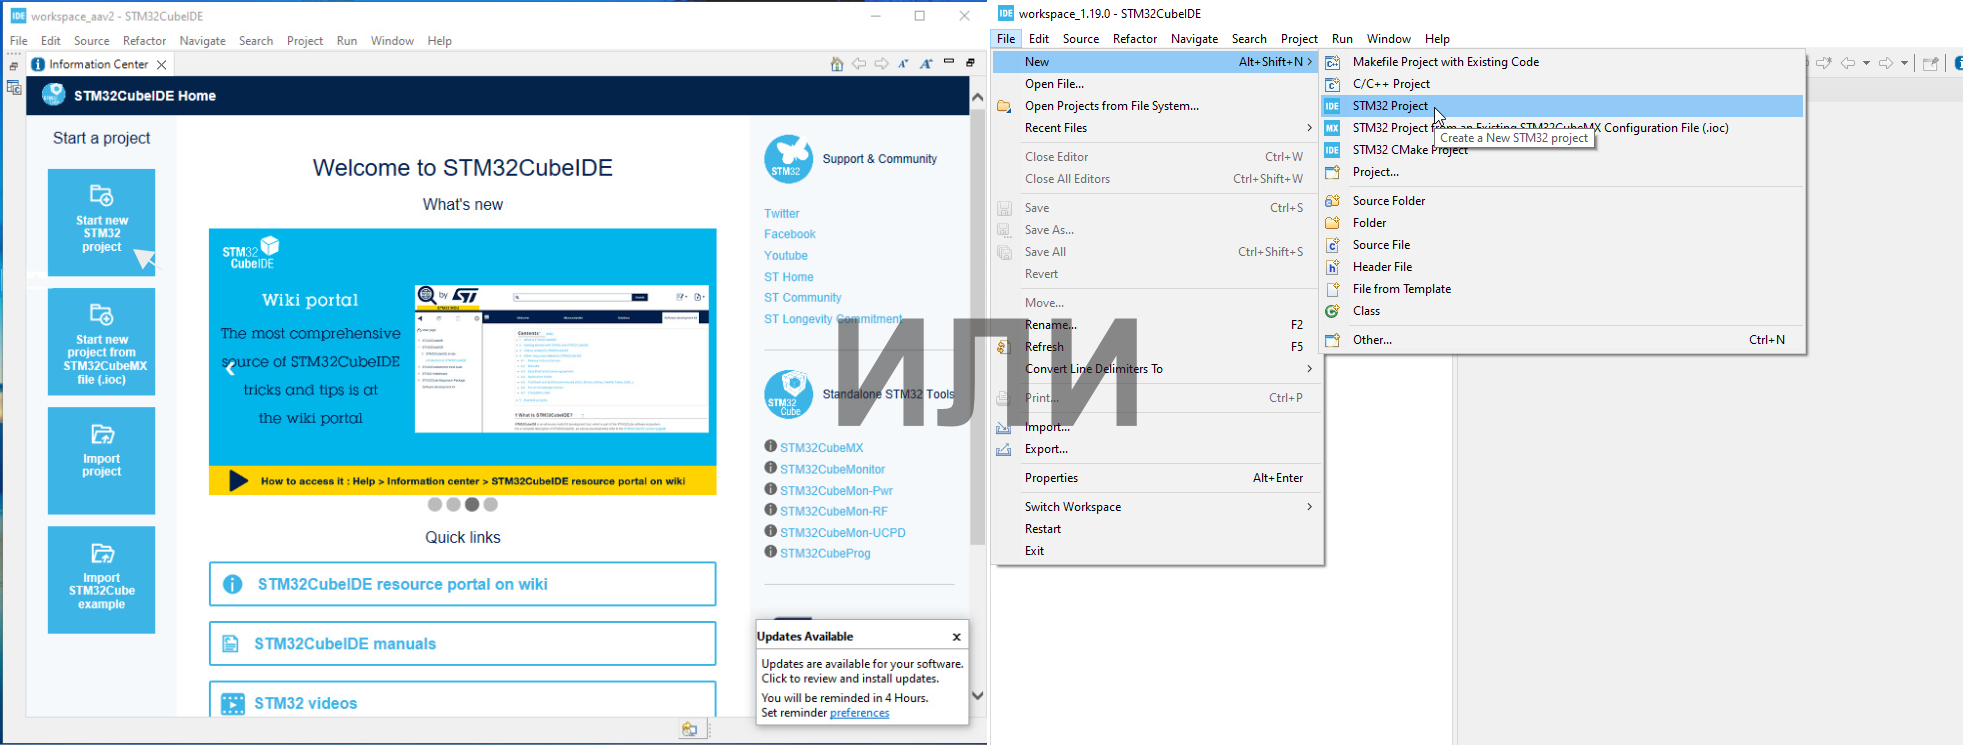Image resolution: width=1963 pixels, height=745 pixels.
Task: Open the Project menu in the right window
Action: click(x=1299, y=39)
